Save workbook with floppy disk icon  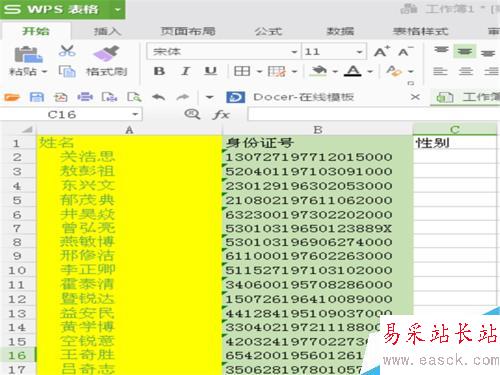[x=37, y=97]
